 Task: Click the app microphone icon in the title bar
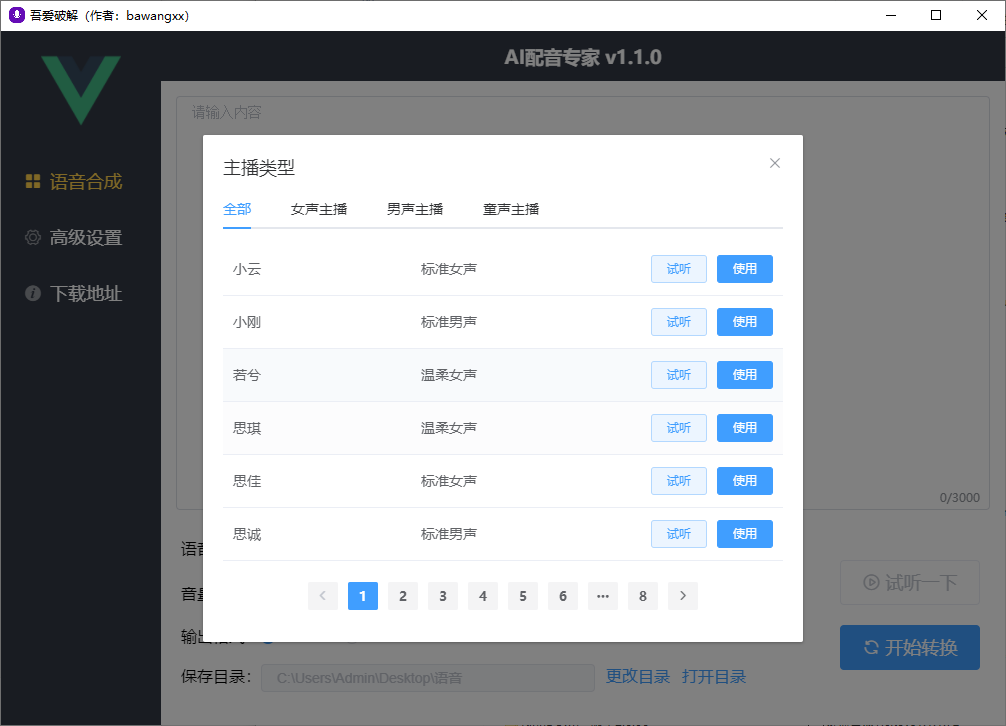[x=17, y=15]
